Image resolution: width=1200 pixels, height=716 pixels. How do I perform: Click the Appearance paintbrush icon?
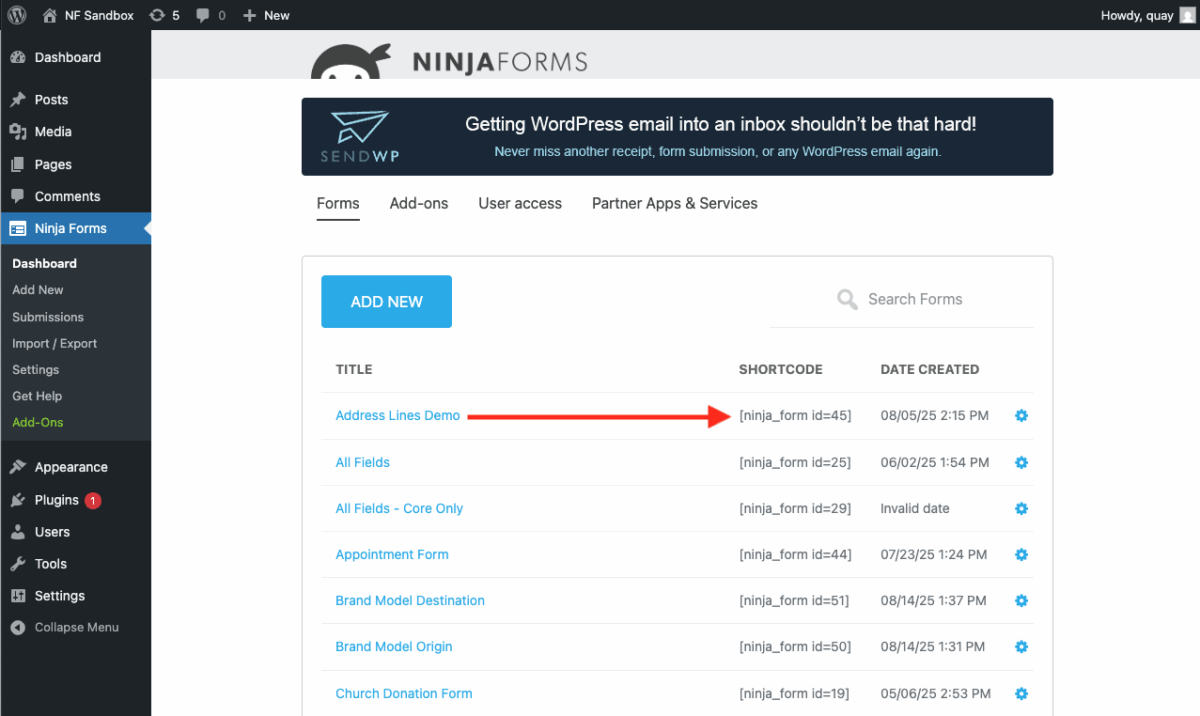point(18,467)
